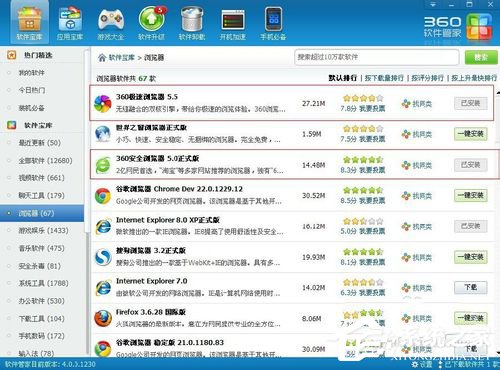Click 一键安装 for Firefox 3.6.28
This screenshot has height=370, width=500.
click(470, 318)
